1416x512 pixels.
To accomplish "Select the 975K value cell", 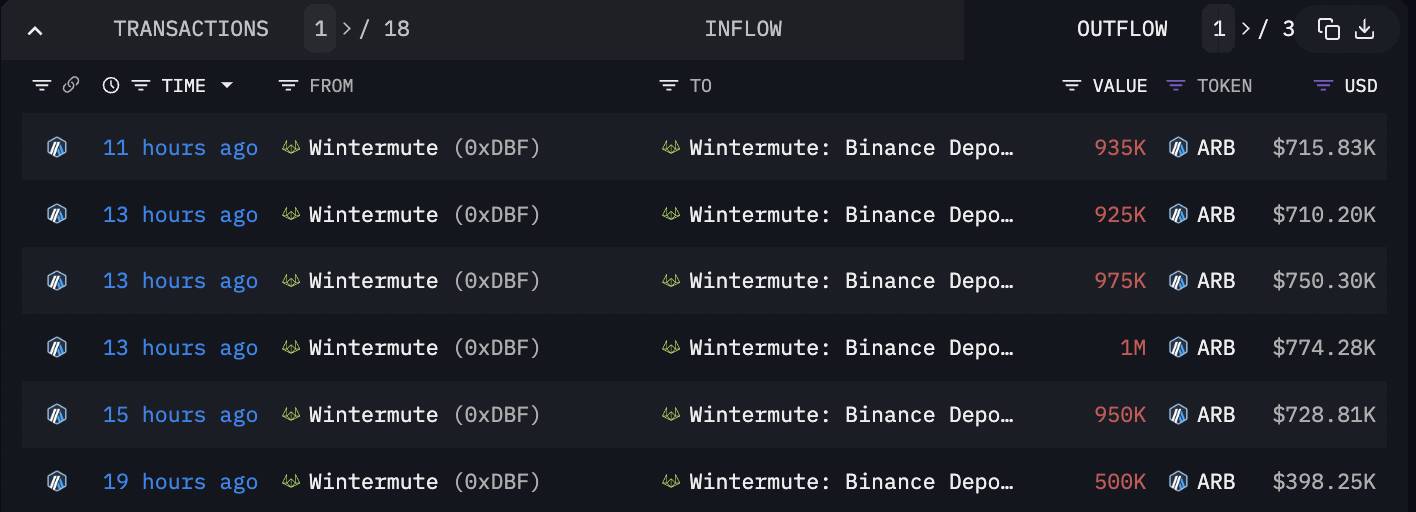I will 1120,282.
